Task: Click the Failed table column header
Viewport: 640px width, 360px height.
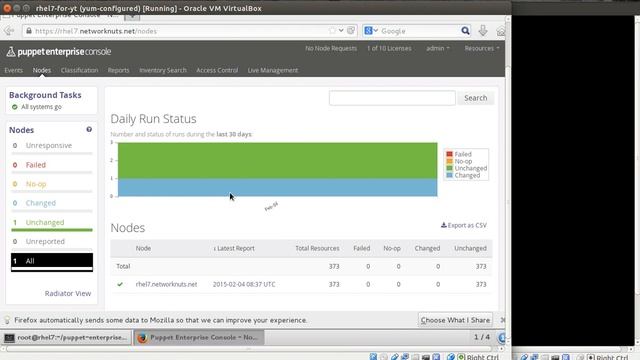Action: pyautogui.click(x=362, y=248)
